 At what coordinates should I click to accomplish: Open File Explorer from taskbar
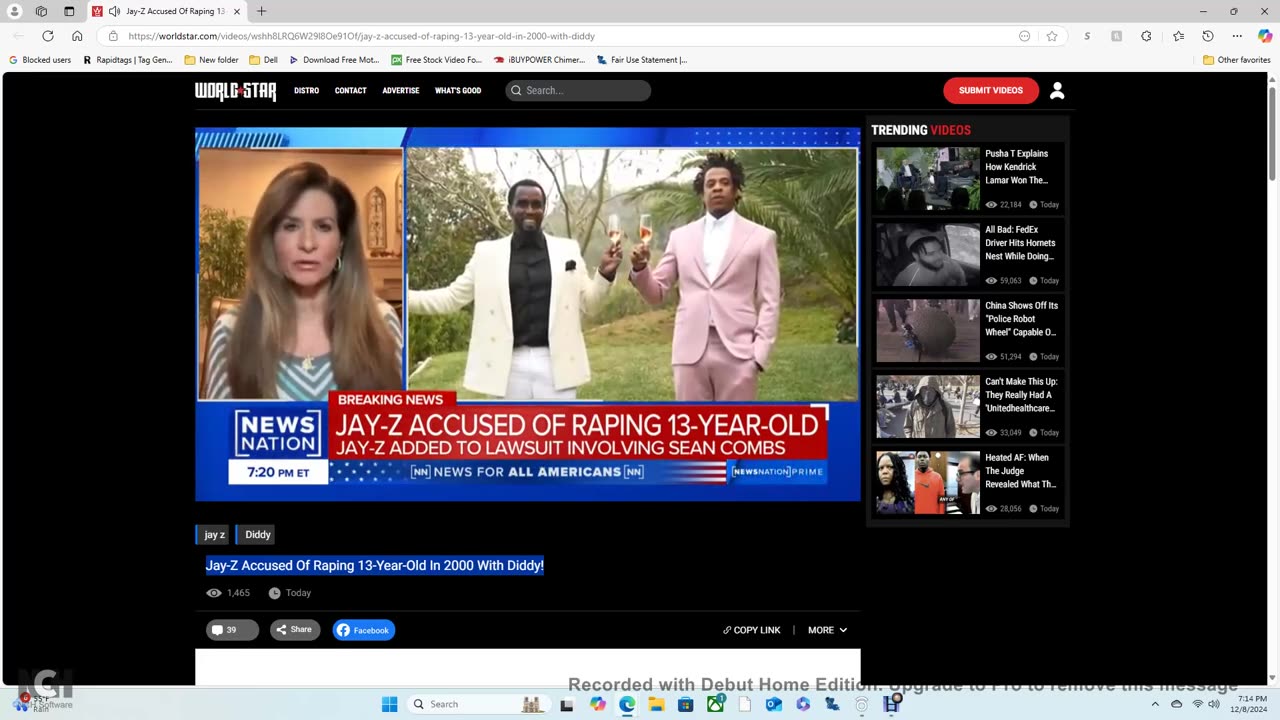coord(656,704)
